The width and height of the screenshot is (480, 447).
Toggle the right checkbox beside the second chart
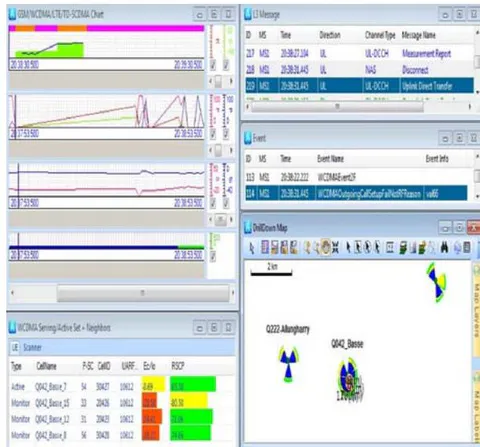(x=226, y=134)
